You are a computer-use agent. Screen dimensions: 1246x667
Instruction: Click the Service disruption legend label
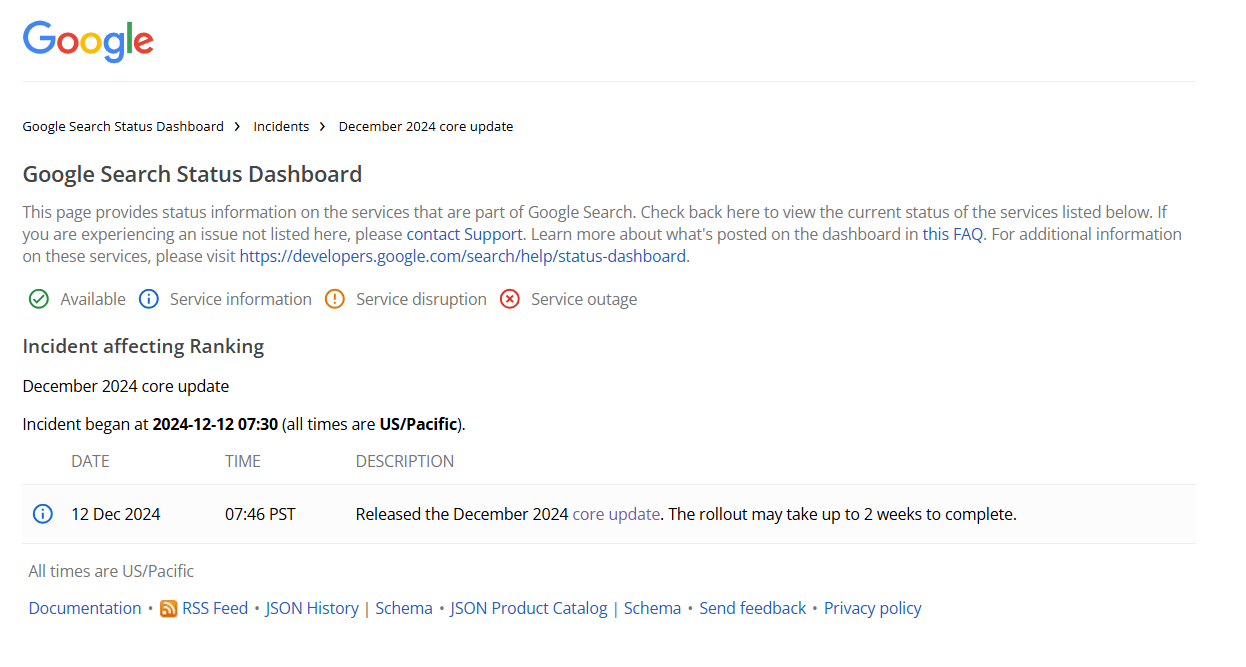[x=421, y=299]
